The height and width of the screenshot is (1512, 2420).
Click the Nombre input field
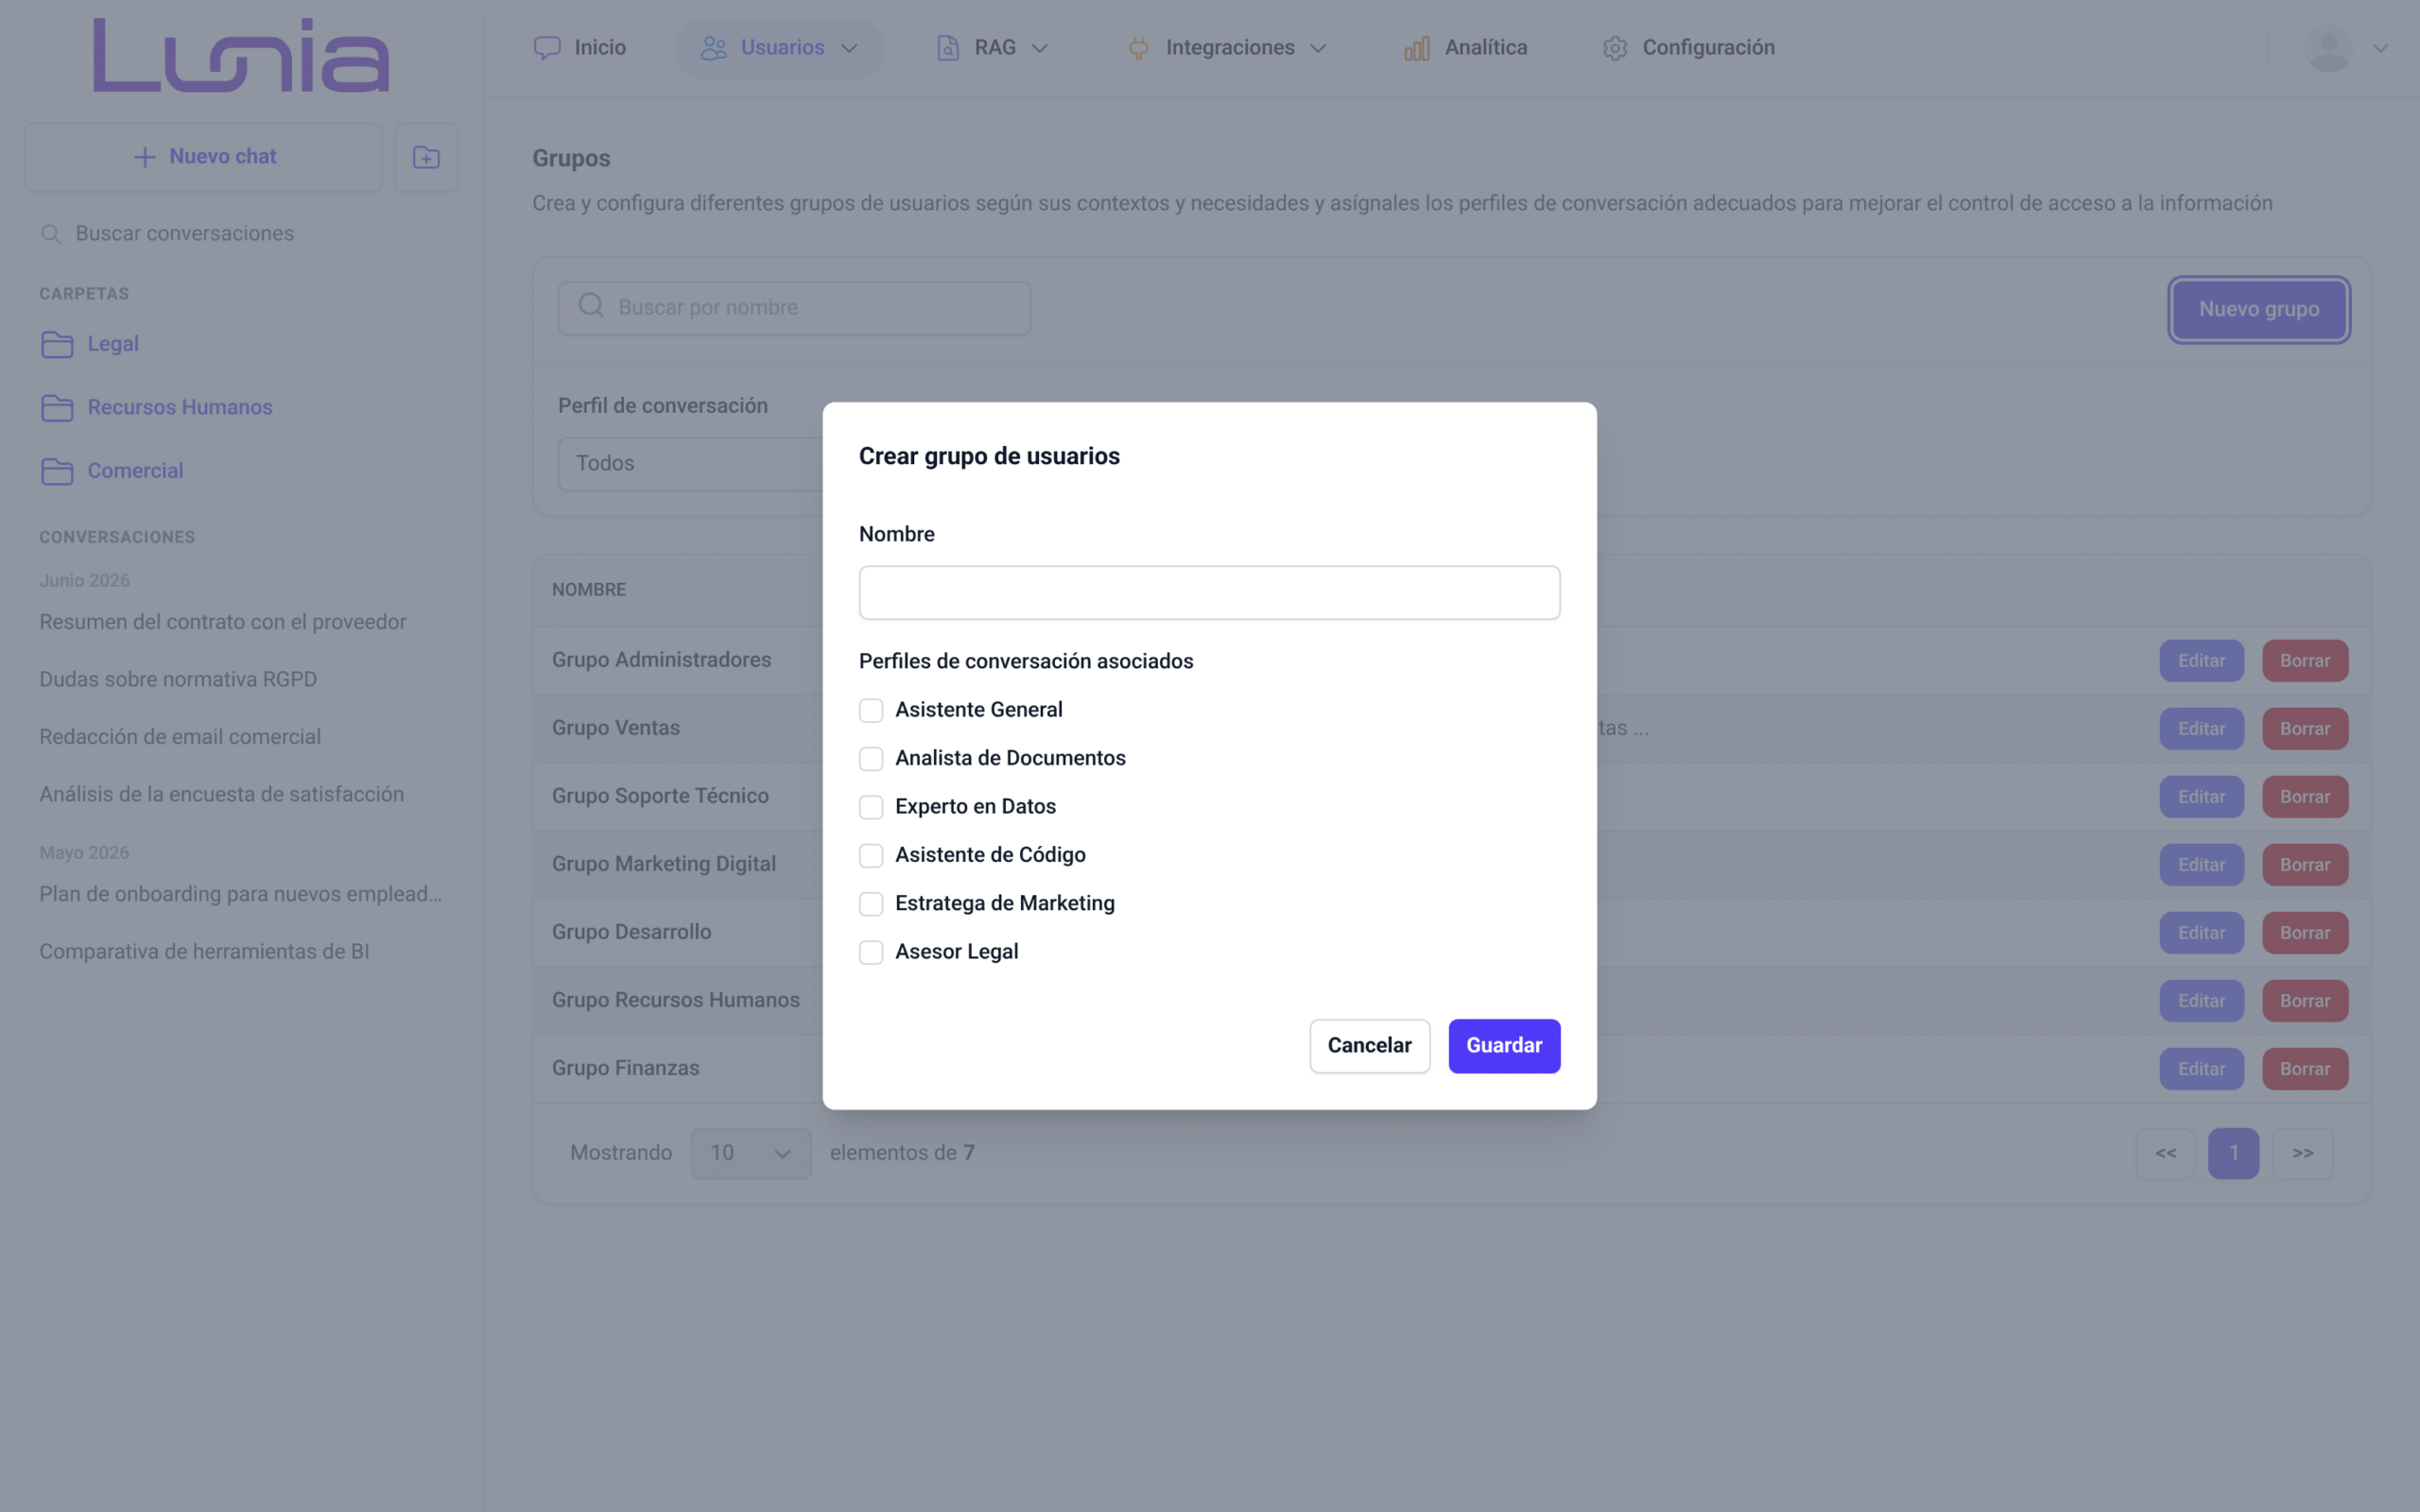click(x=1209, y=593)
